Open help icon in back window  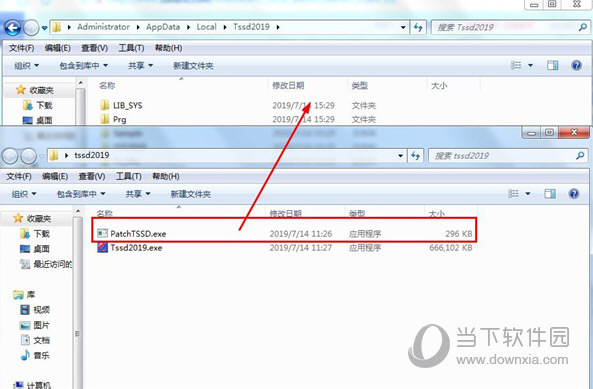(576, 65)
